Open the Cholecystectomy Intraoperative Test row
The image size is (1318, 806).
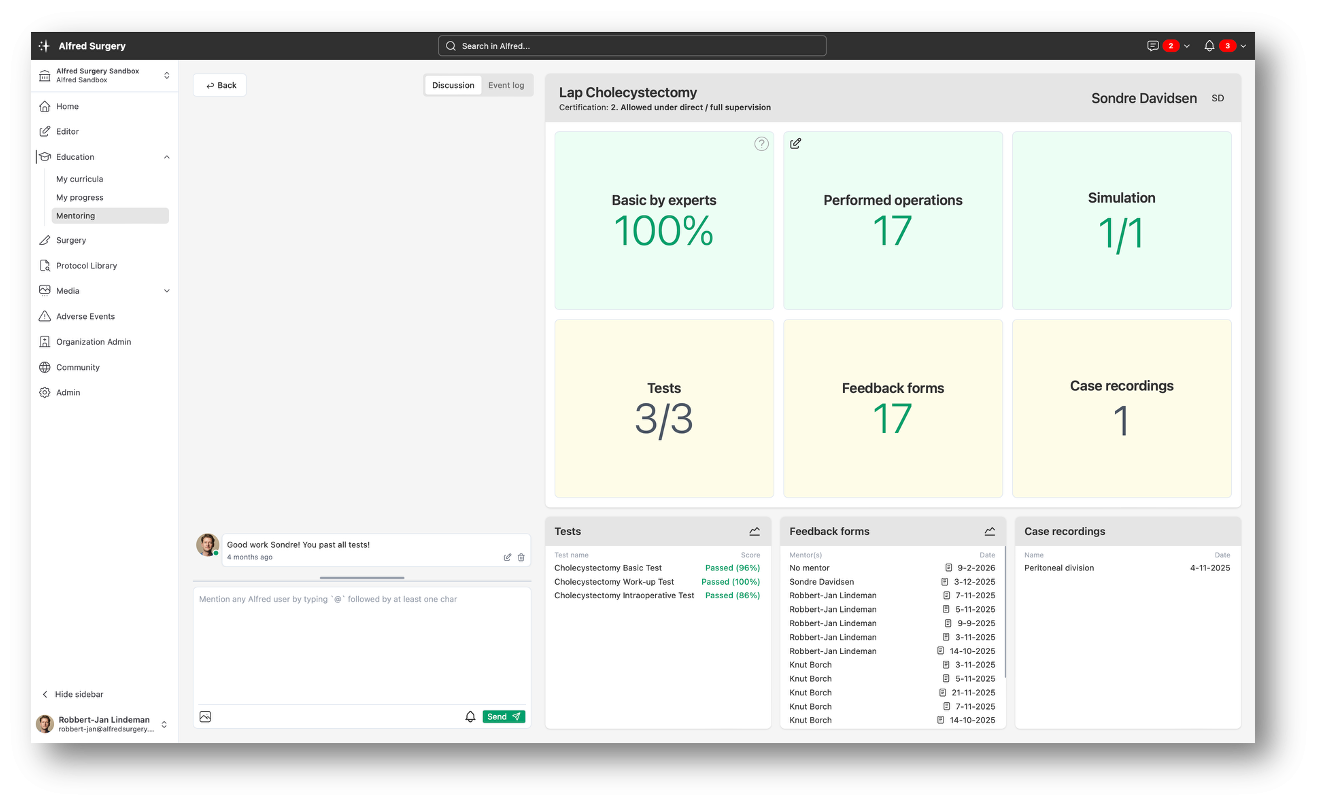click(x=657, y=596)
